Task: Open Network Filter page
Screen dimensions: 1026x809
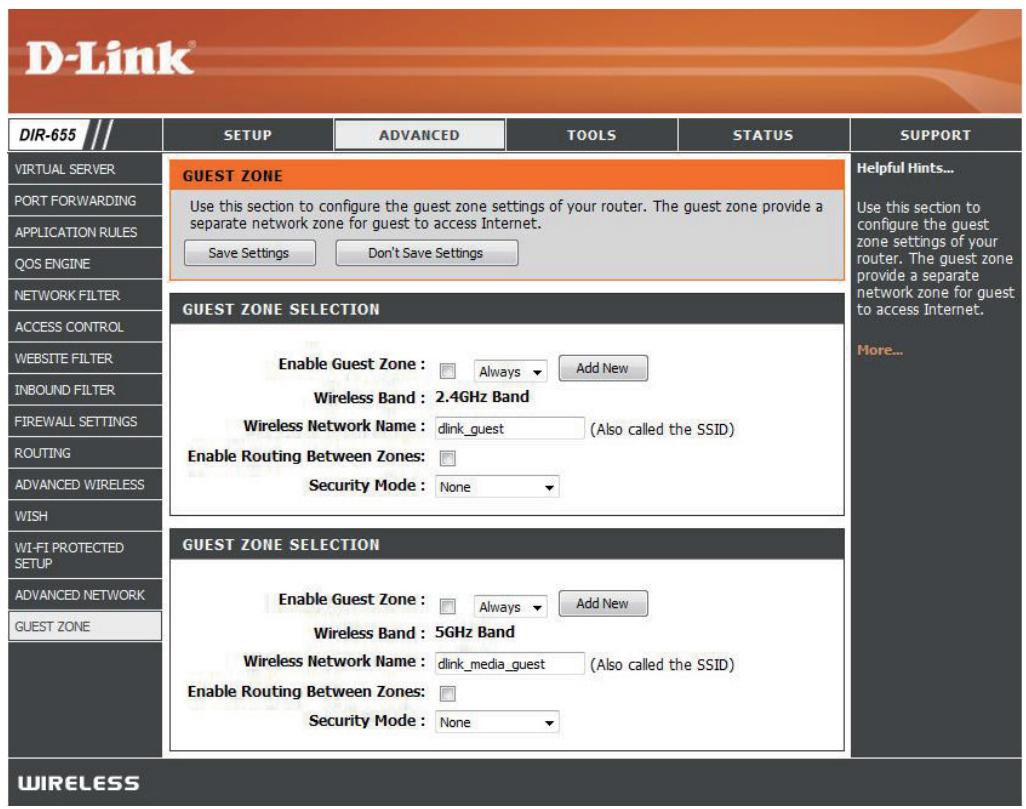Action: tap(84, 295)
